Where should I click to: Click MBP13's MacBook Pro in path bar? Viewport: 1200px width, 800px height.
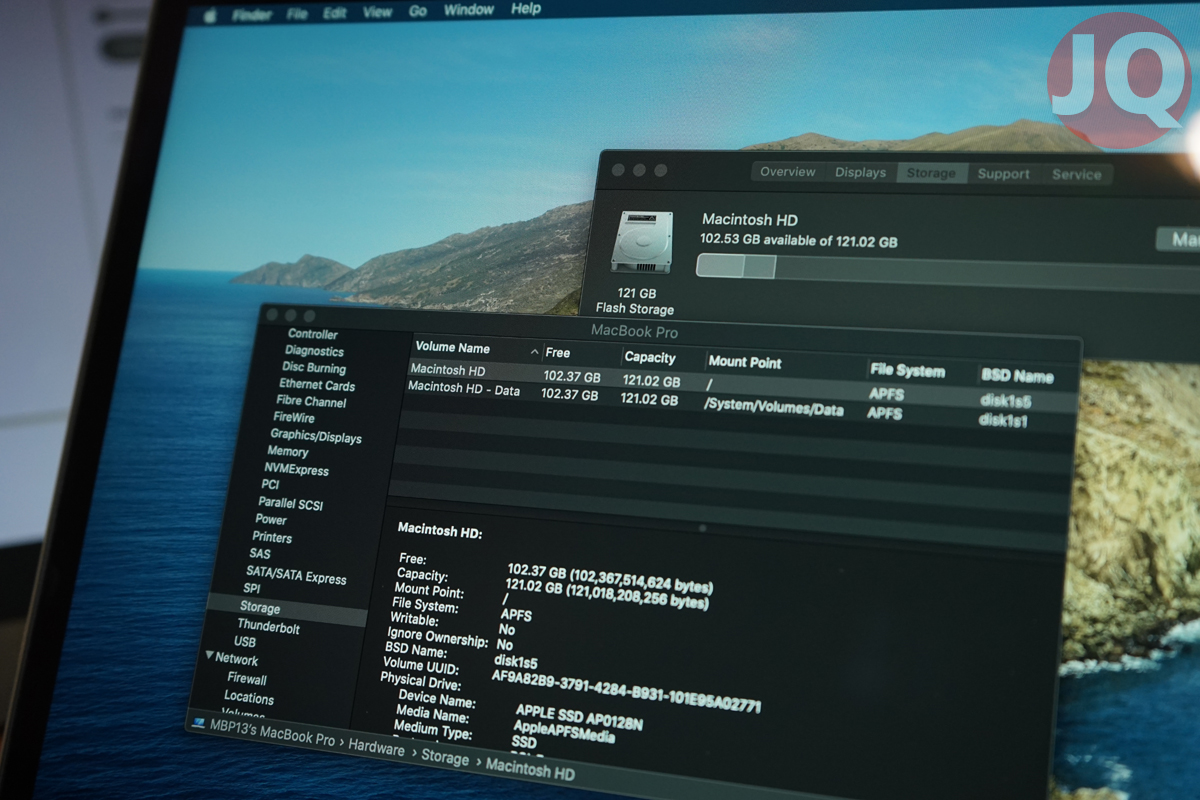coord(272,732)
